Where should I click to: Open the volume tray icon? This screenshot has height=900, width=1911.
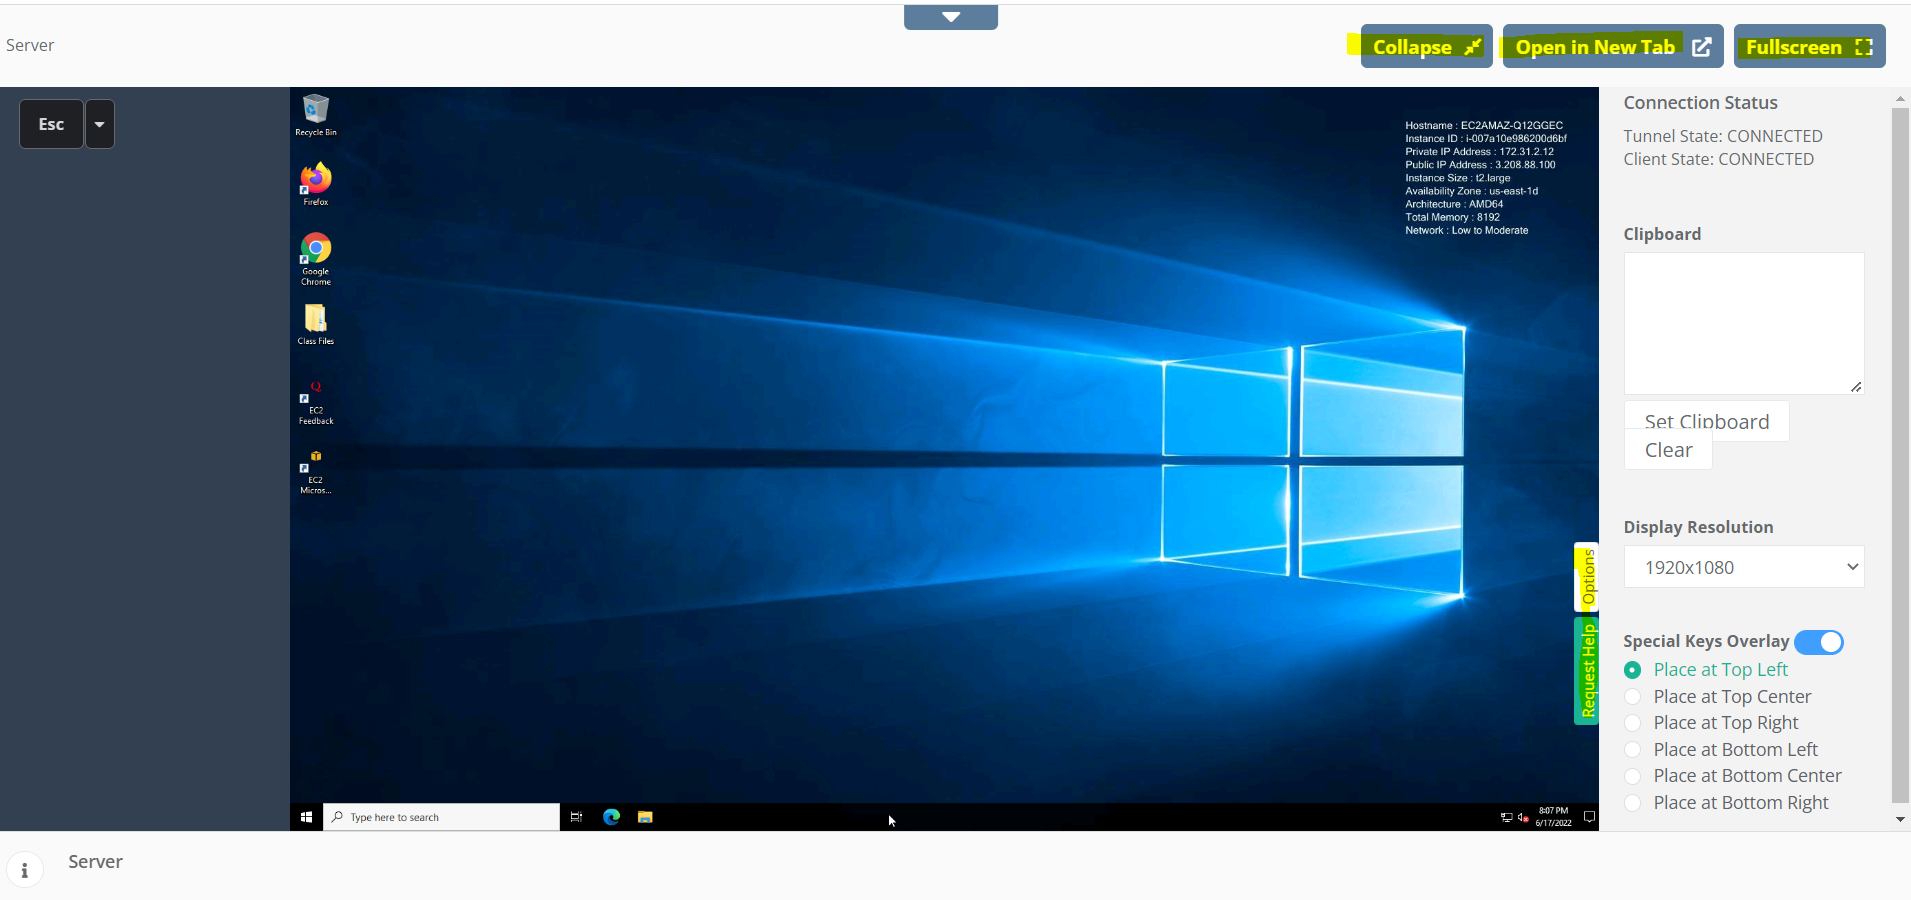point(1523,818)
